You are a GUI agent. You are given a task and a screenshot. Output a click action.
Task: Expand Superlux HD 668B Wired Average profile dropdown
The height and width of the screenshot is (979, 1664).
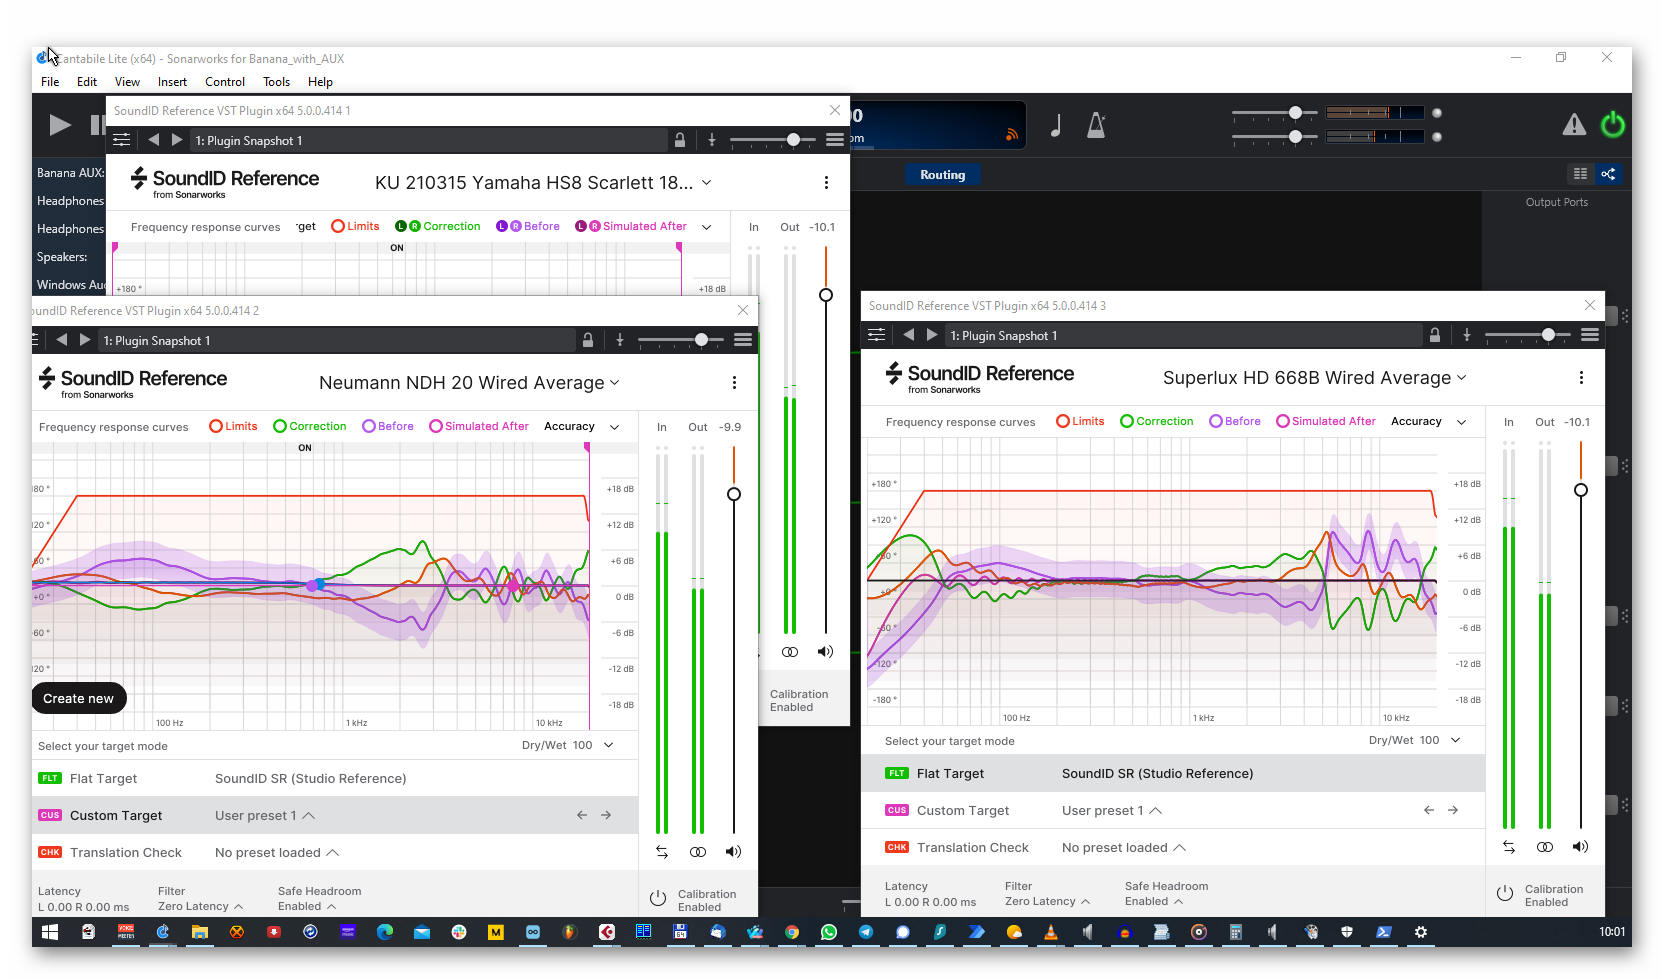pyautogui.click(x=1314, y=378)
